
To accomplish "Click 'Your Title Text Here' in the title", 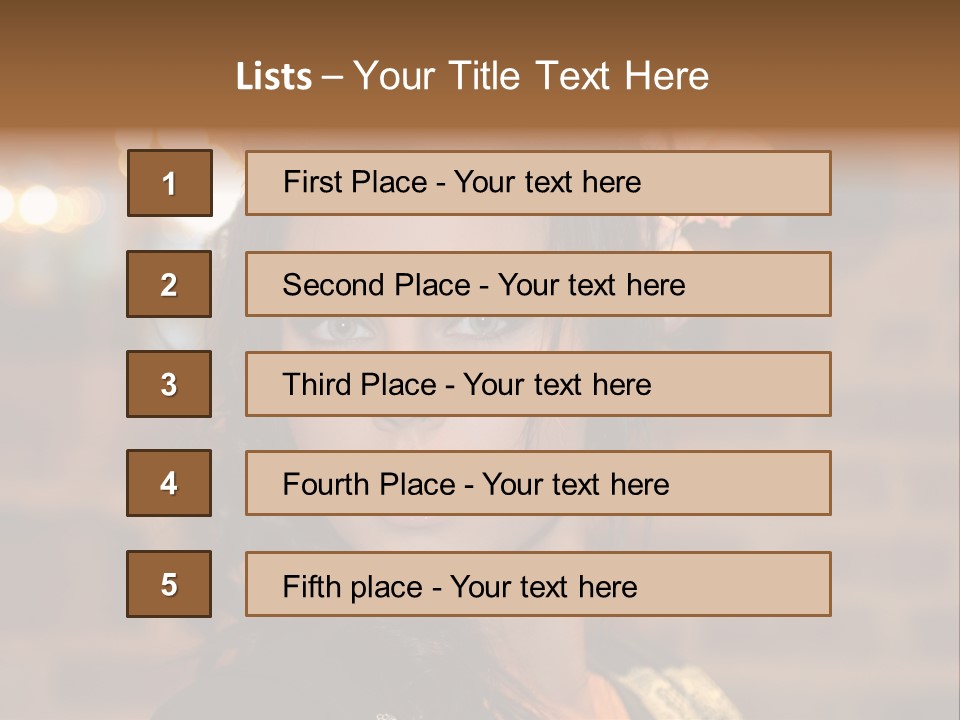I will [531, 76].
